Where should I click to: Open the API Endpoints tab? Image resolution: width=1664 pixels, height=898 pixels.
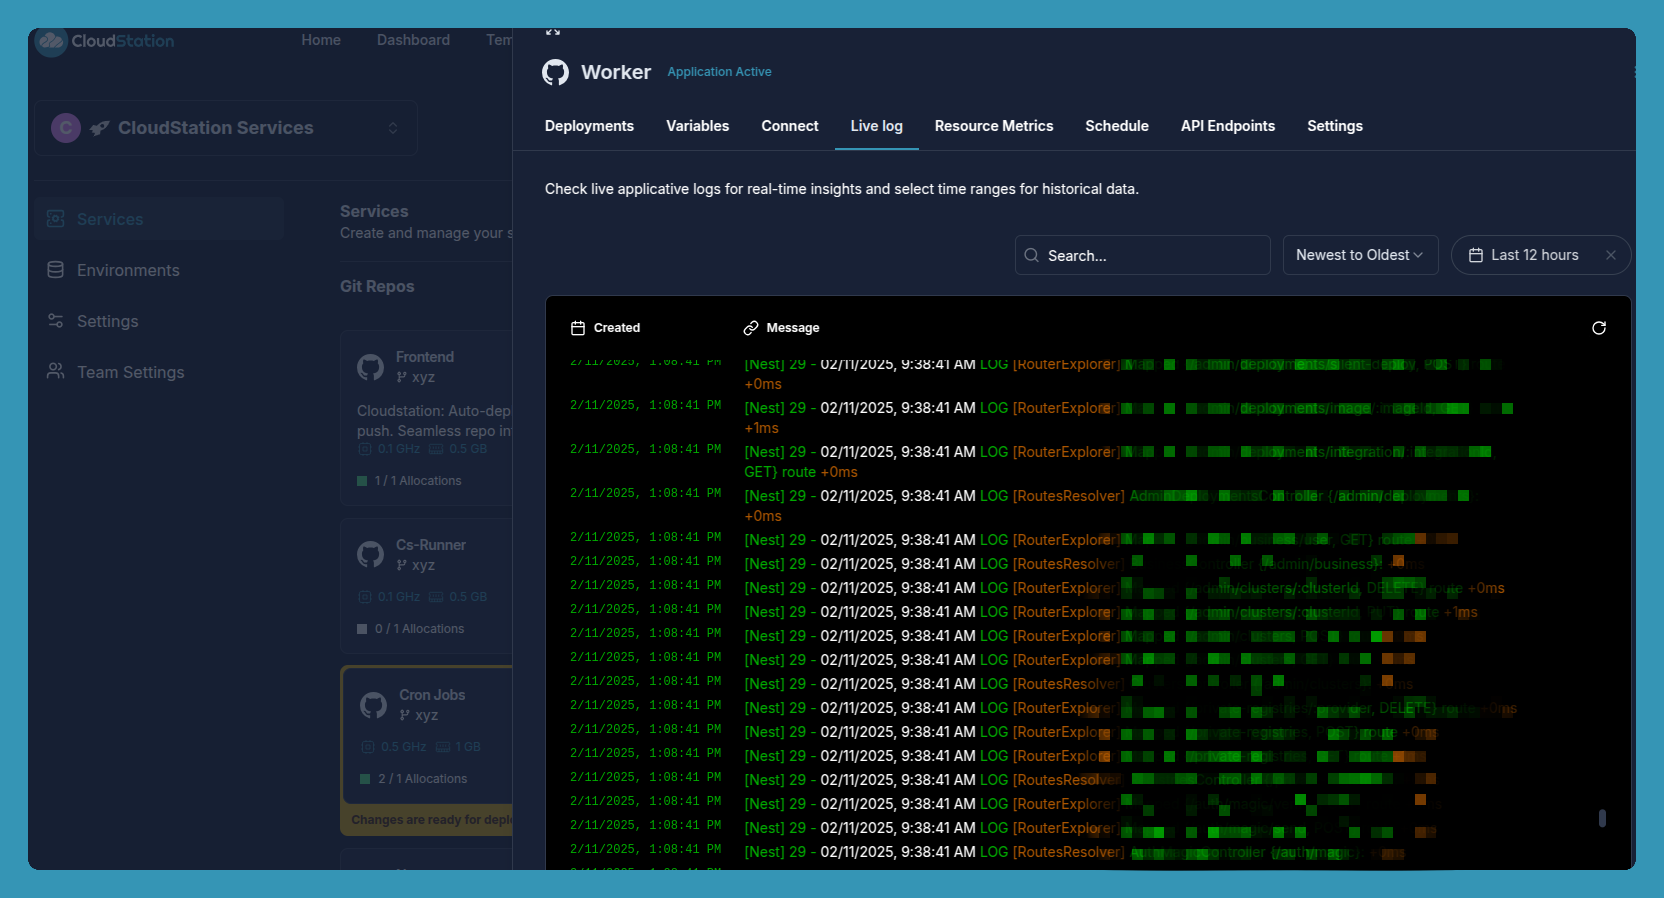click(1228, 126)
